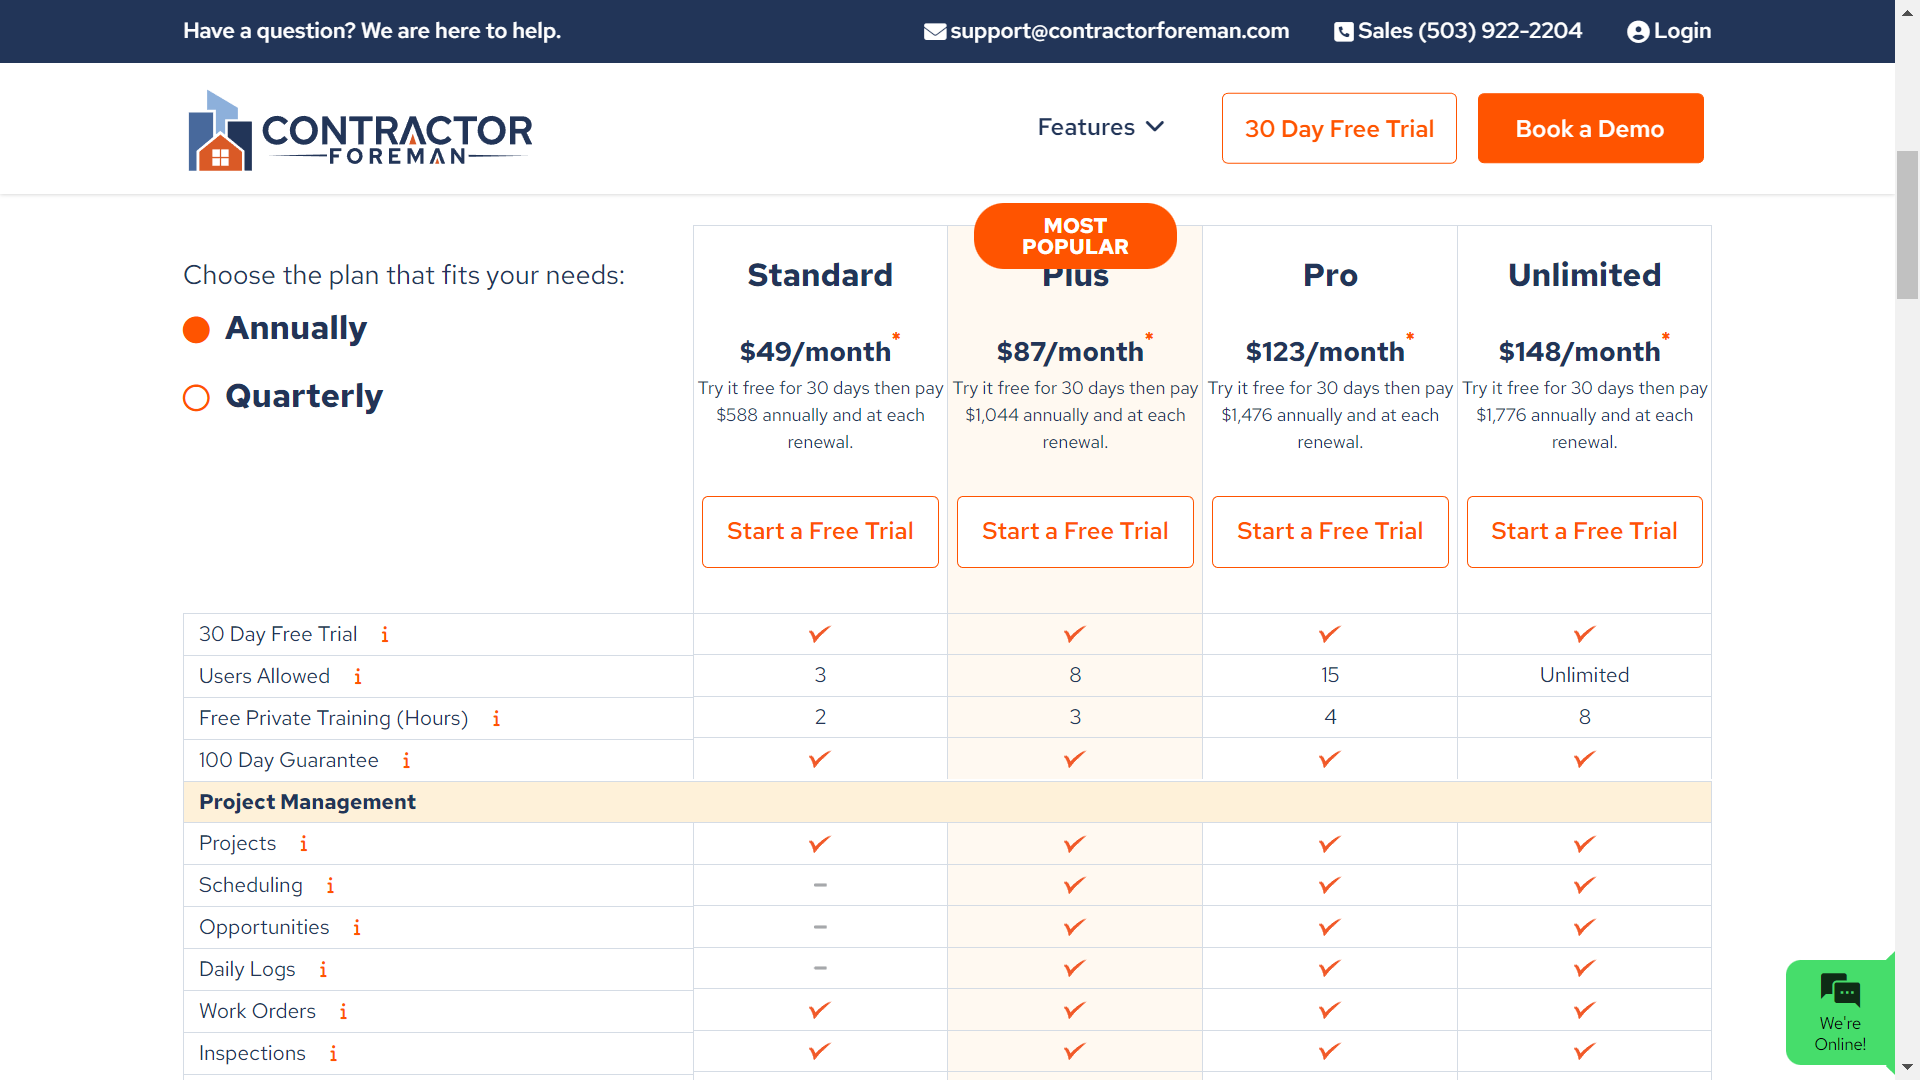Start a Free Trial for Plus plan

coord(1075,532)
